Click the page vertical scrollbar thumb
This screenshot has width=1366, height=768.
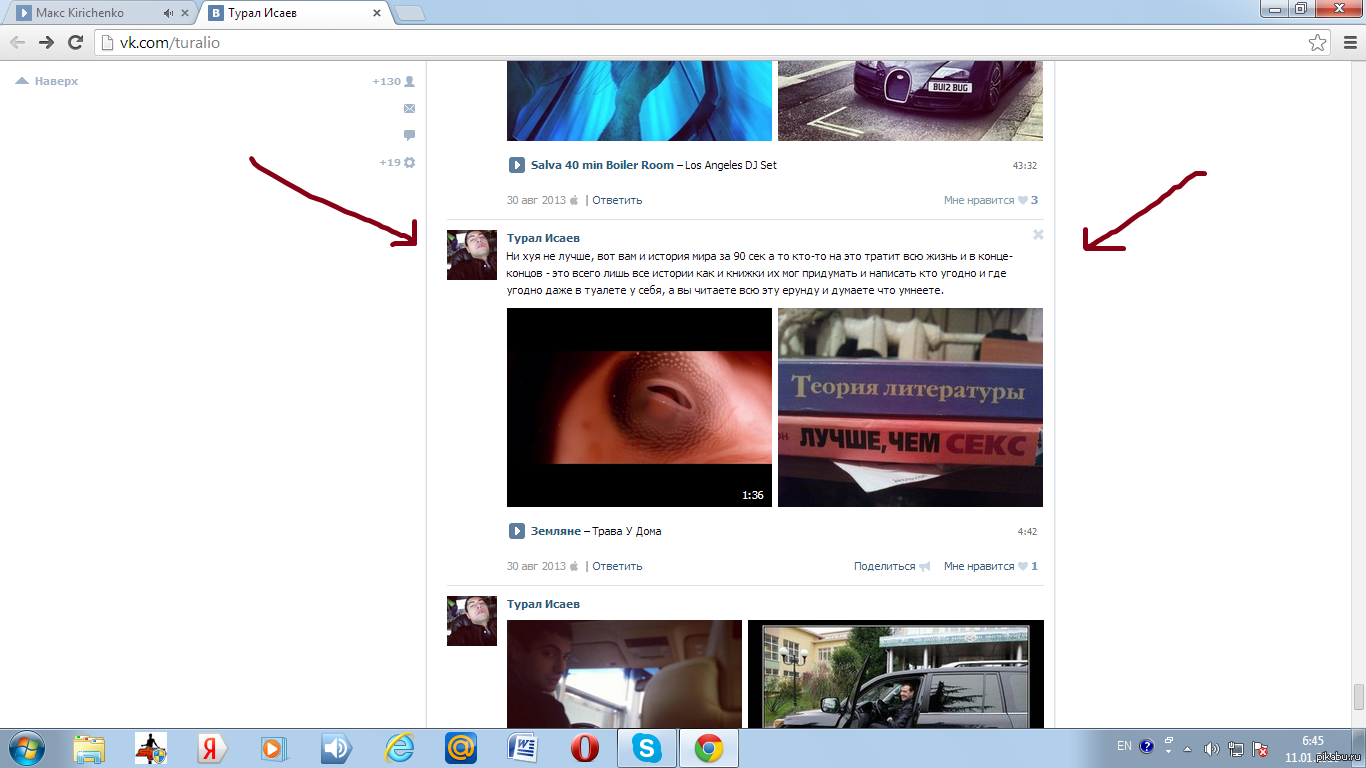[x=1358, y=696]
